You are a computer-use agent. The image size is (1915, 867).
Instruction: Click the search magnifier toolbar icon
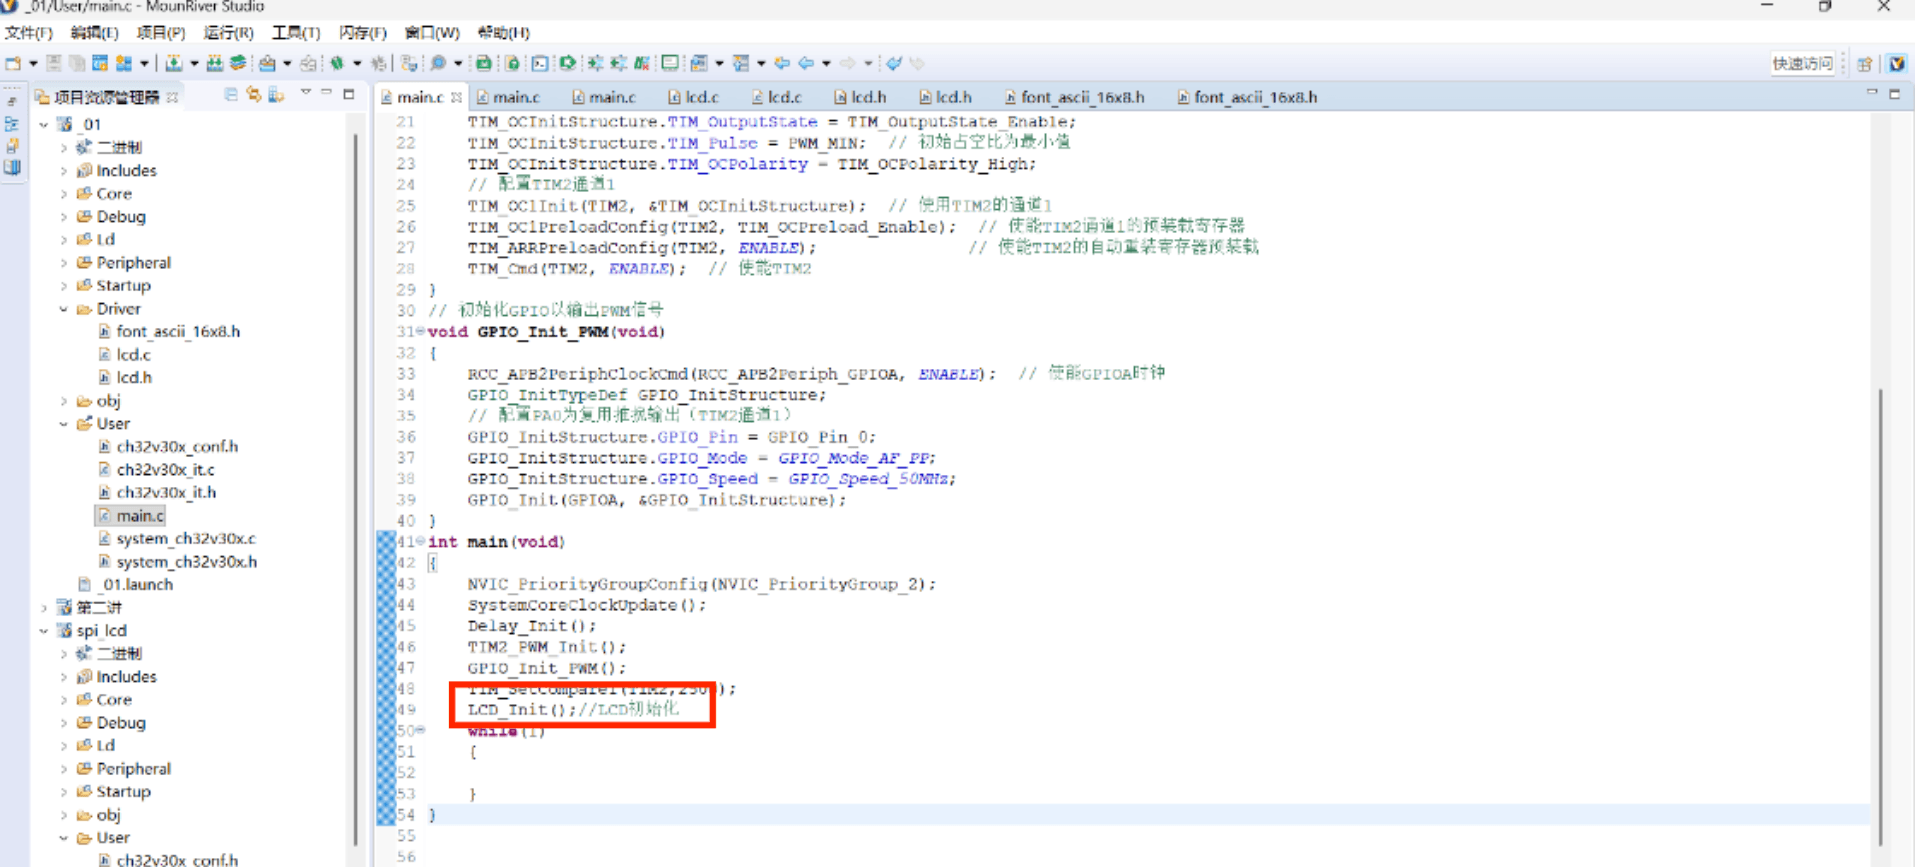[x=438, y=63]
